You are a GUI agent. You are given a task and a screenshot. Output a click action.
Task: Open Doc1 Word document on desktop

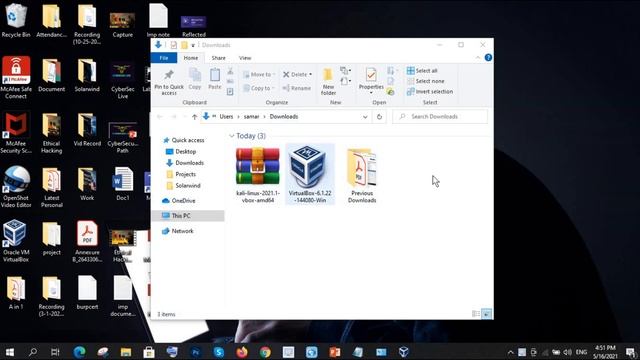[x=122, y=184]
